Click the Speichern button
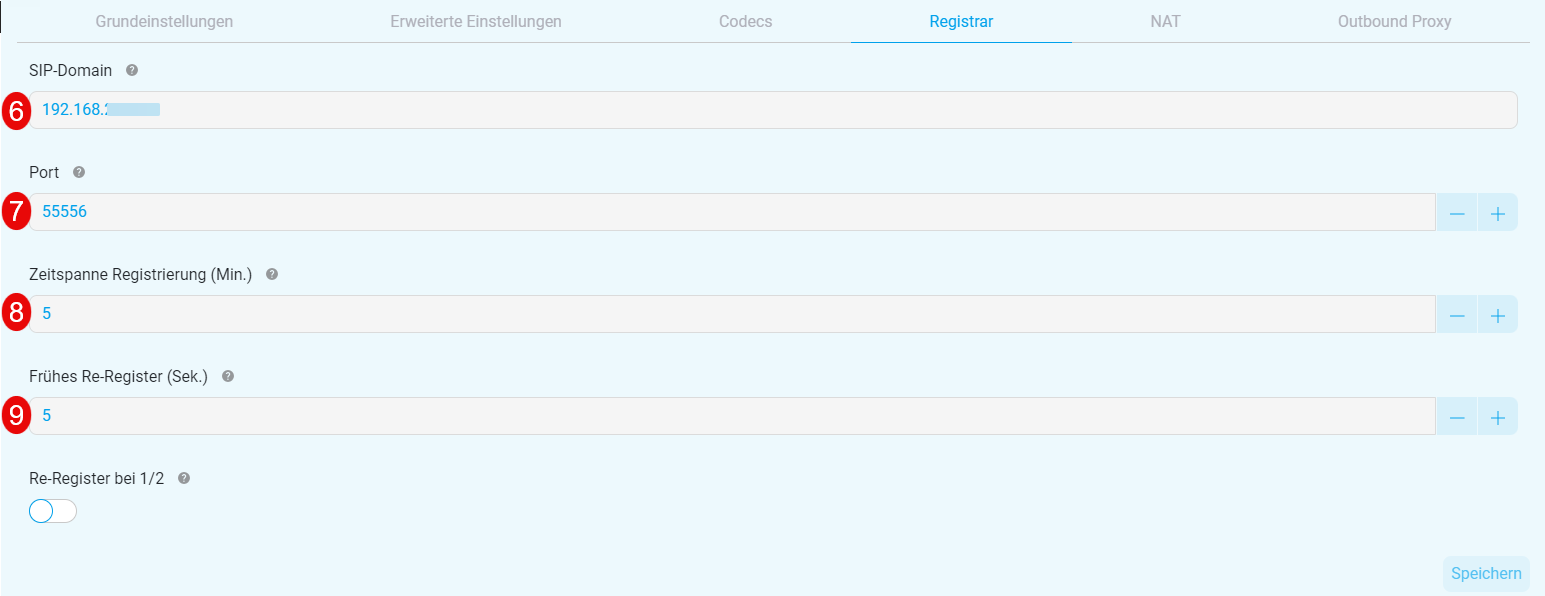 [x=1486, y=574]
